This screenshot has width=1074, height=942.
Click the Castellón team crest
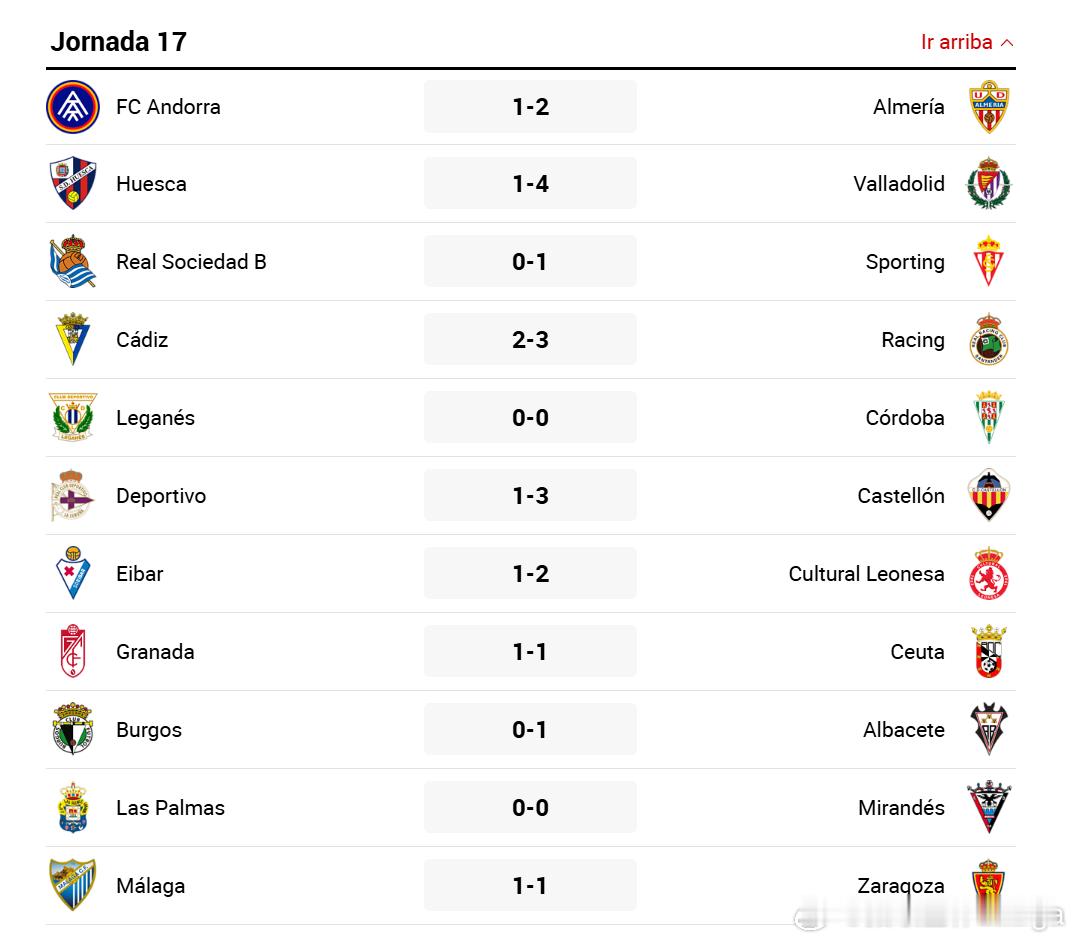[988, 496]
